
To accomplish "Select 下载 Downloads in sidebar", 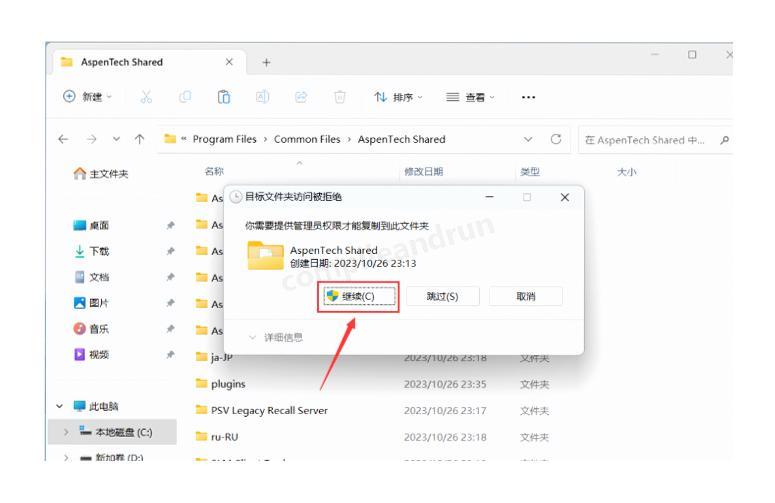I will (x=91, y=252).
